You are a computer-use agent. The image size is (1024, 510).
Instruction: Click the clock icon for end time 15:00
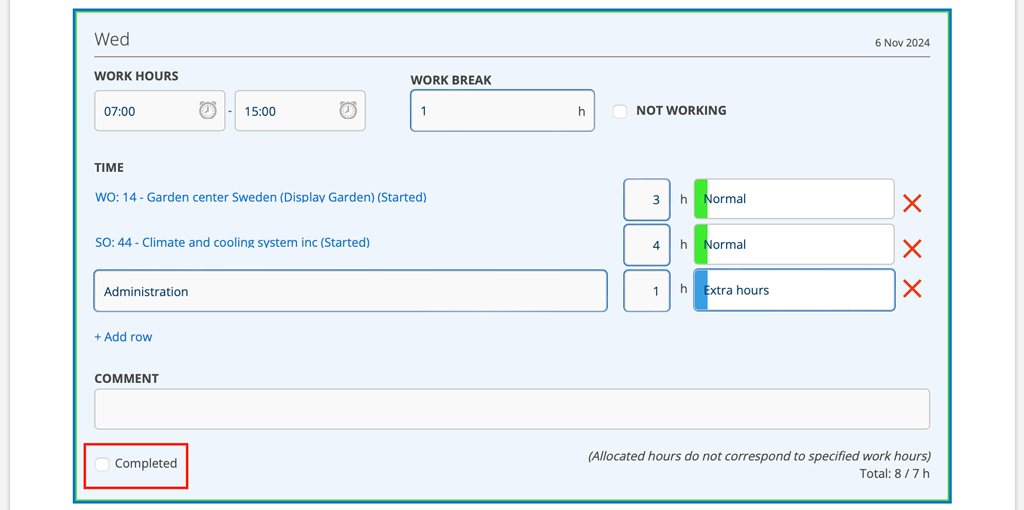pos(347,111)
